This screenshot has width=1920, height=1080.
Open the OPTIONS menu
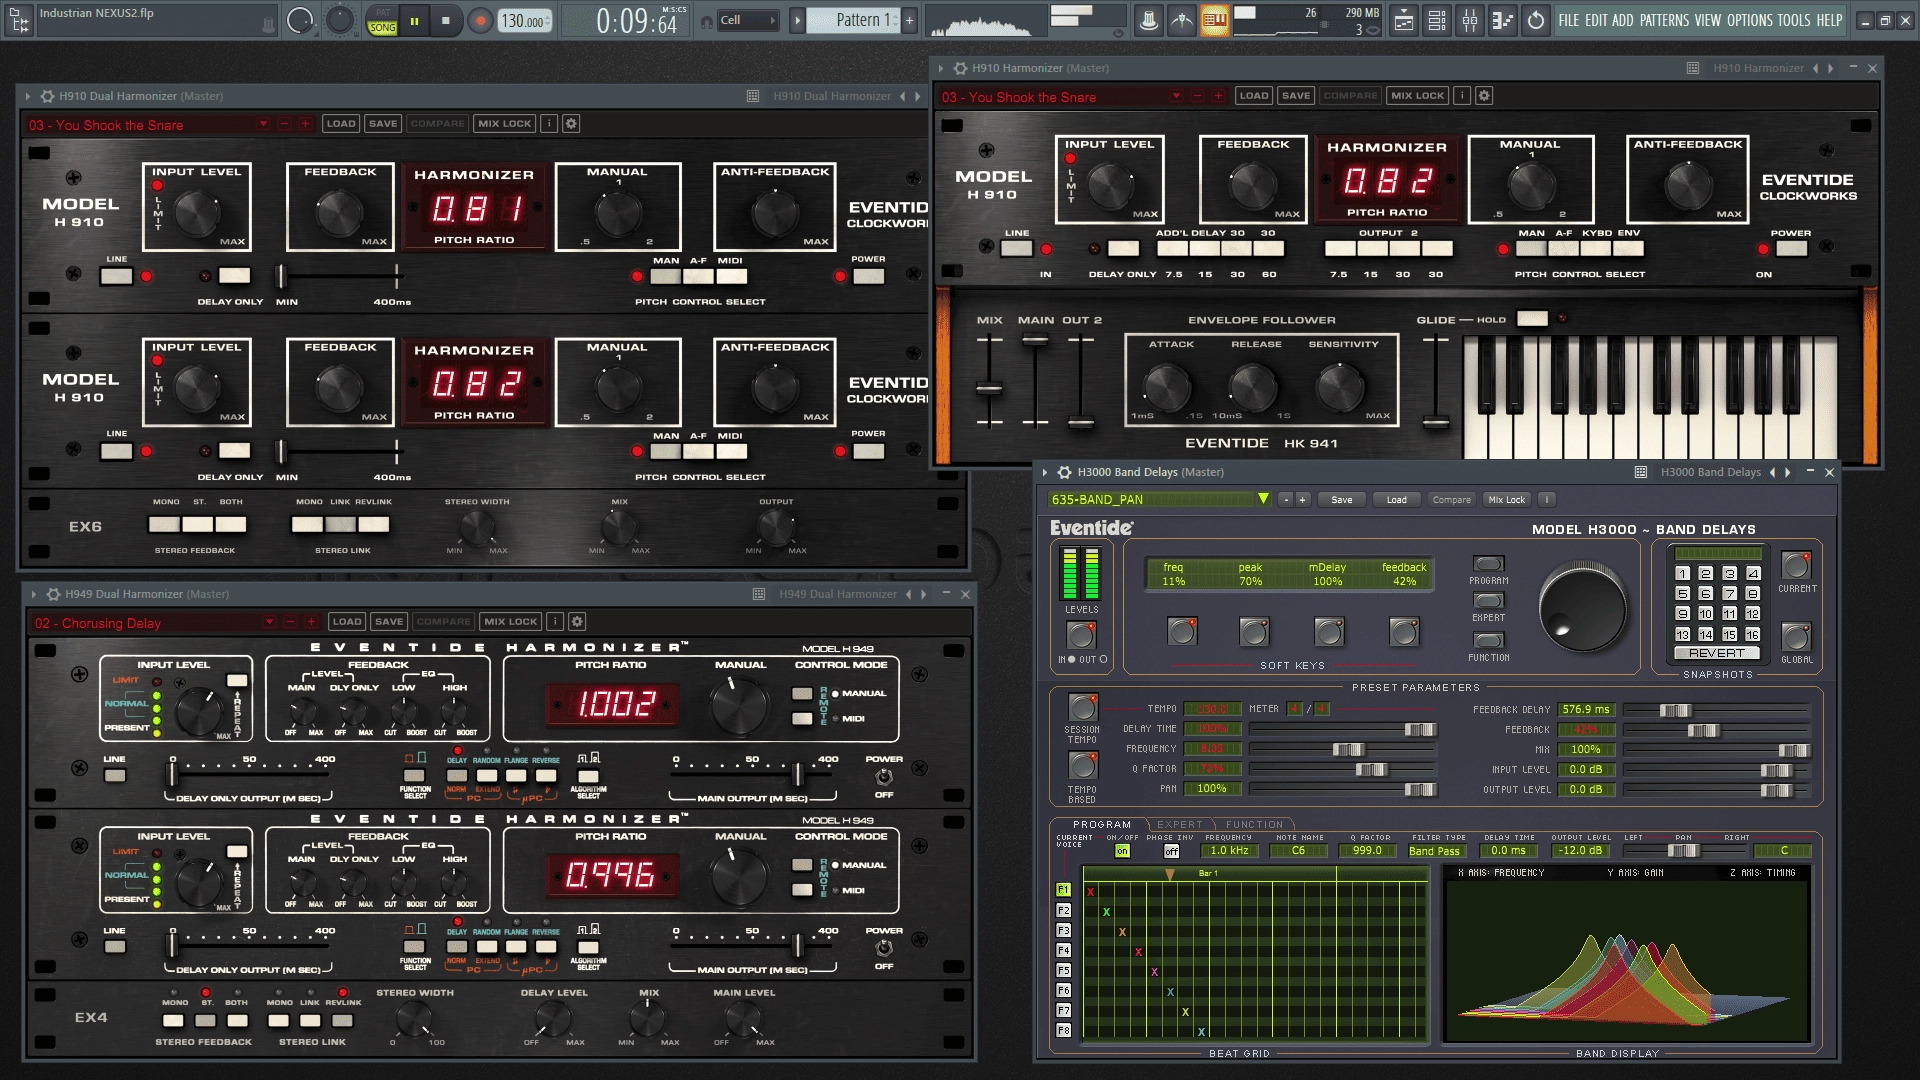[1750, 20]
